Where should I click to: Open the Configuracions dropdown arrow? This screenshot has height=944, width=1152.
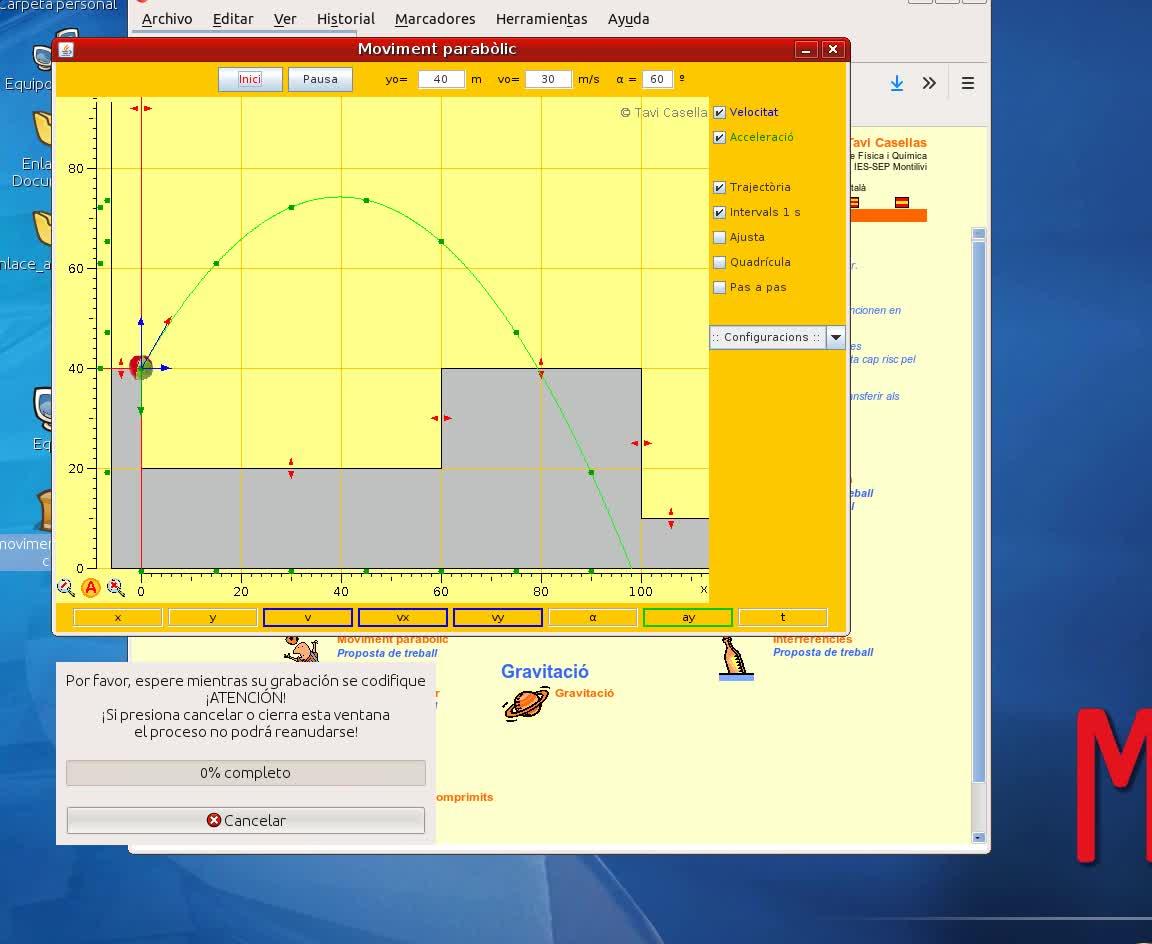coord(836,337)
